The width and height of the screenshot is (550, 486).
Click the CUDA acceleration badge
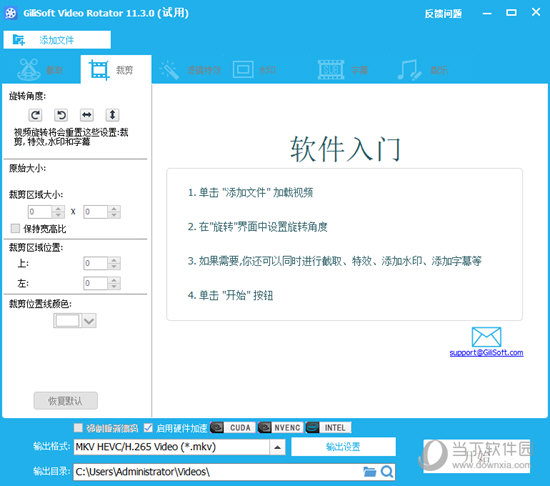pyautogui.click(x=233, y=428)
